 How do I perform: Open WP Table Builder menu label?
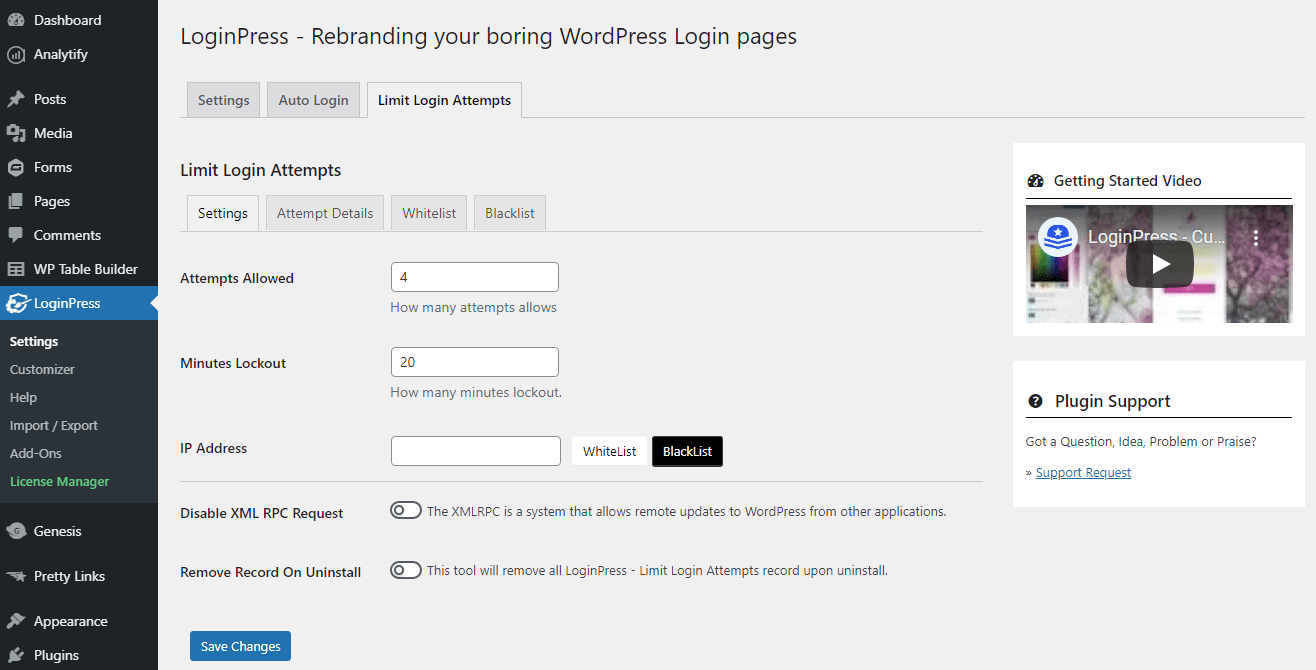[86, 269]
